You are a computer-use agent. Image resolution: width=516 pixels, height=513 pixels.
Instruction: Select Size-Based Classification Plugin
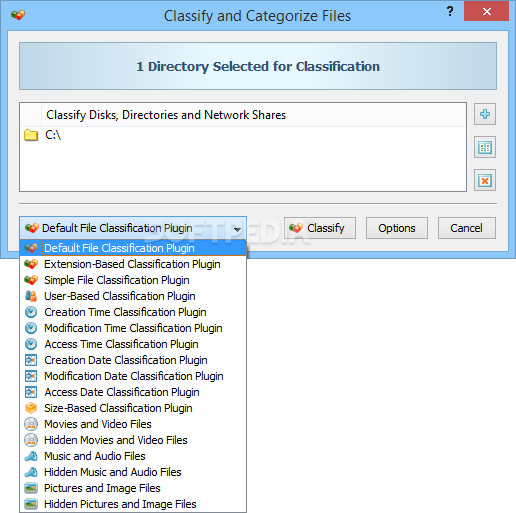(x=133, y=408)
